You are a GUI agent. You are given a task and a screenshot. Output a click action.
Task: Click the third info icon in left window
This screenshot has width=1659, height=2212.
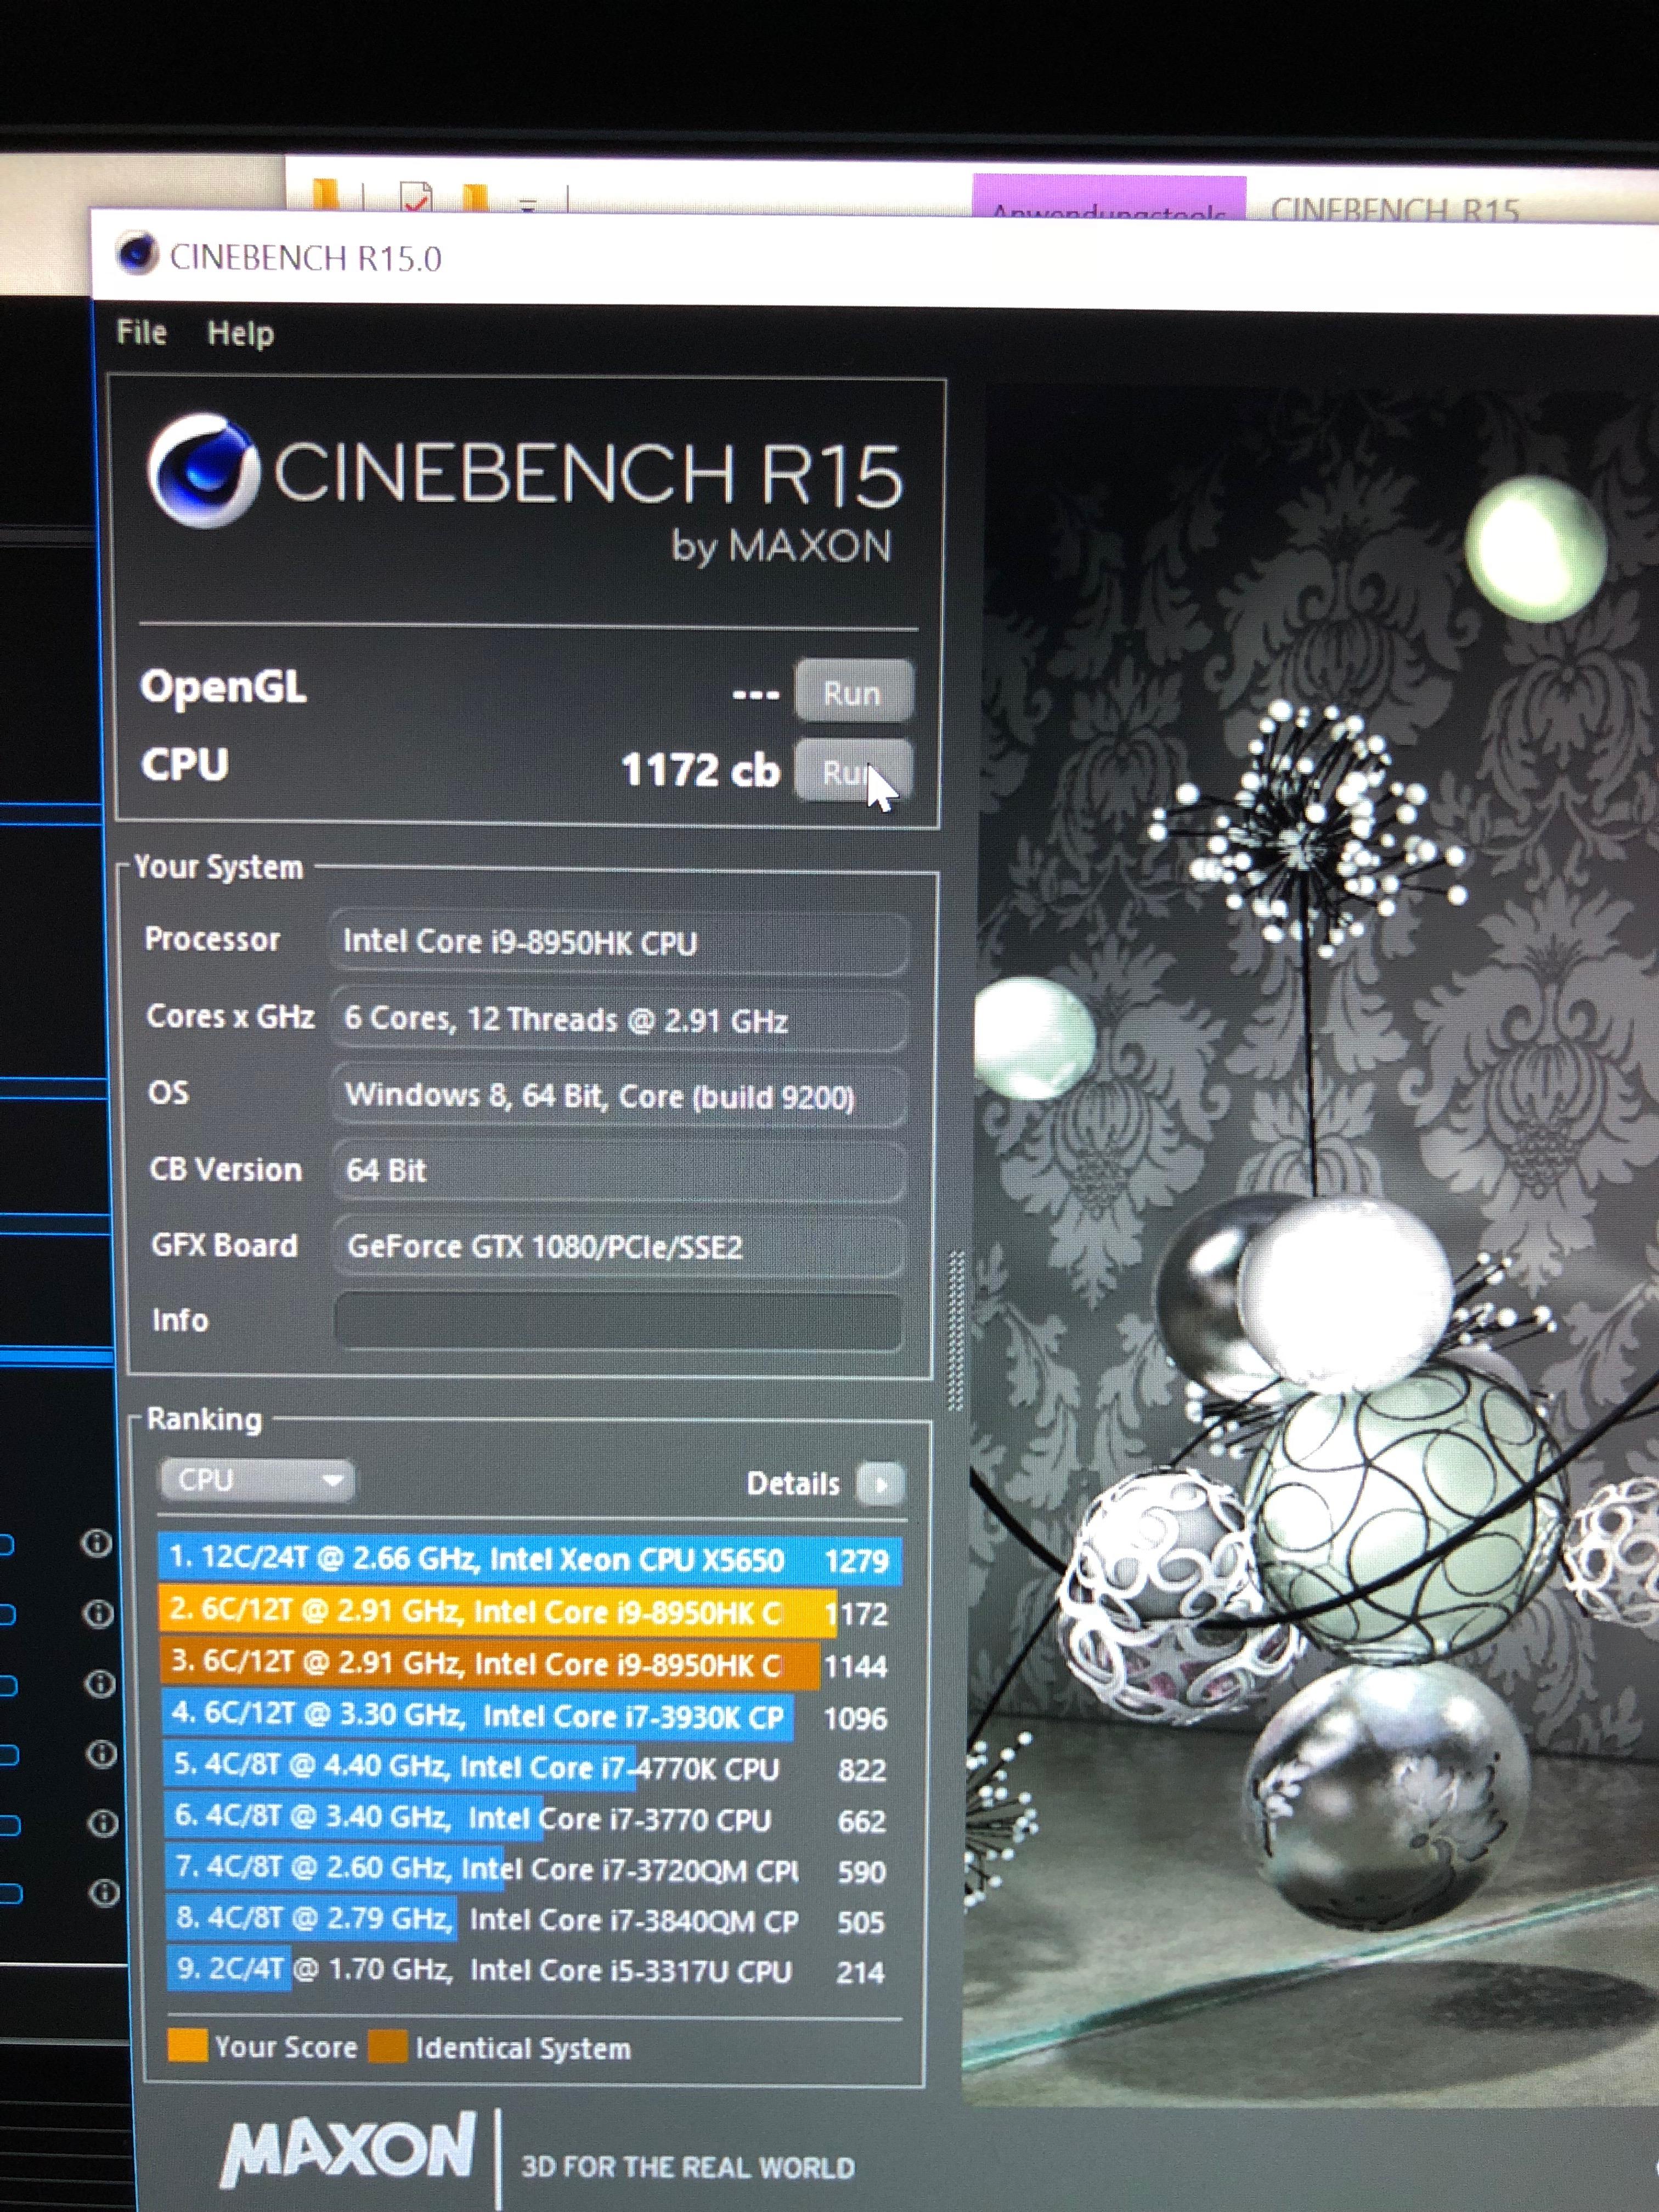click(100, 1683)
